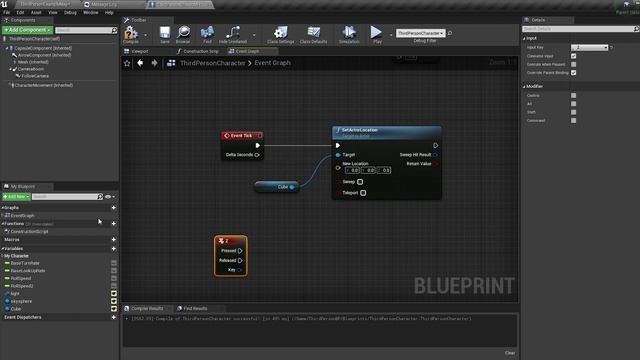
Task: Toggle visibility eye for skysphere variable
Action: 114,301
